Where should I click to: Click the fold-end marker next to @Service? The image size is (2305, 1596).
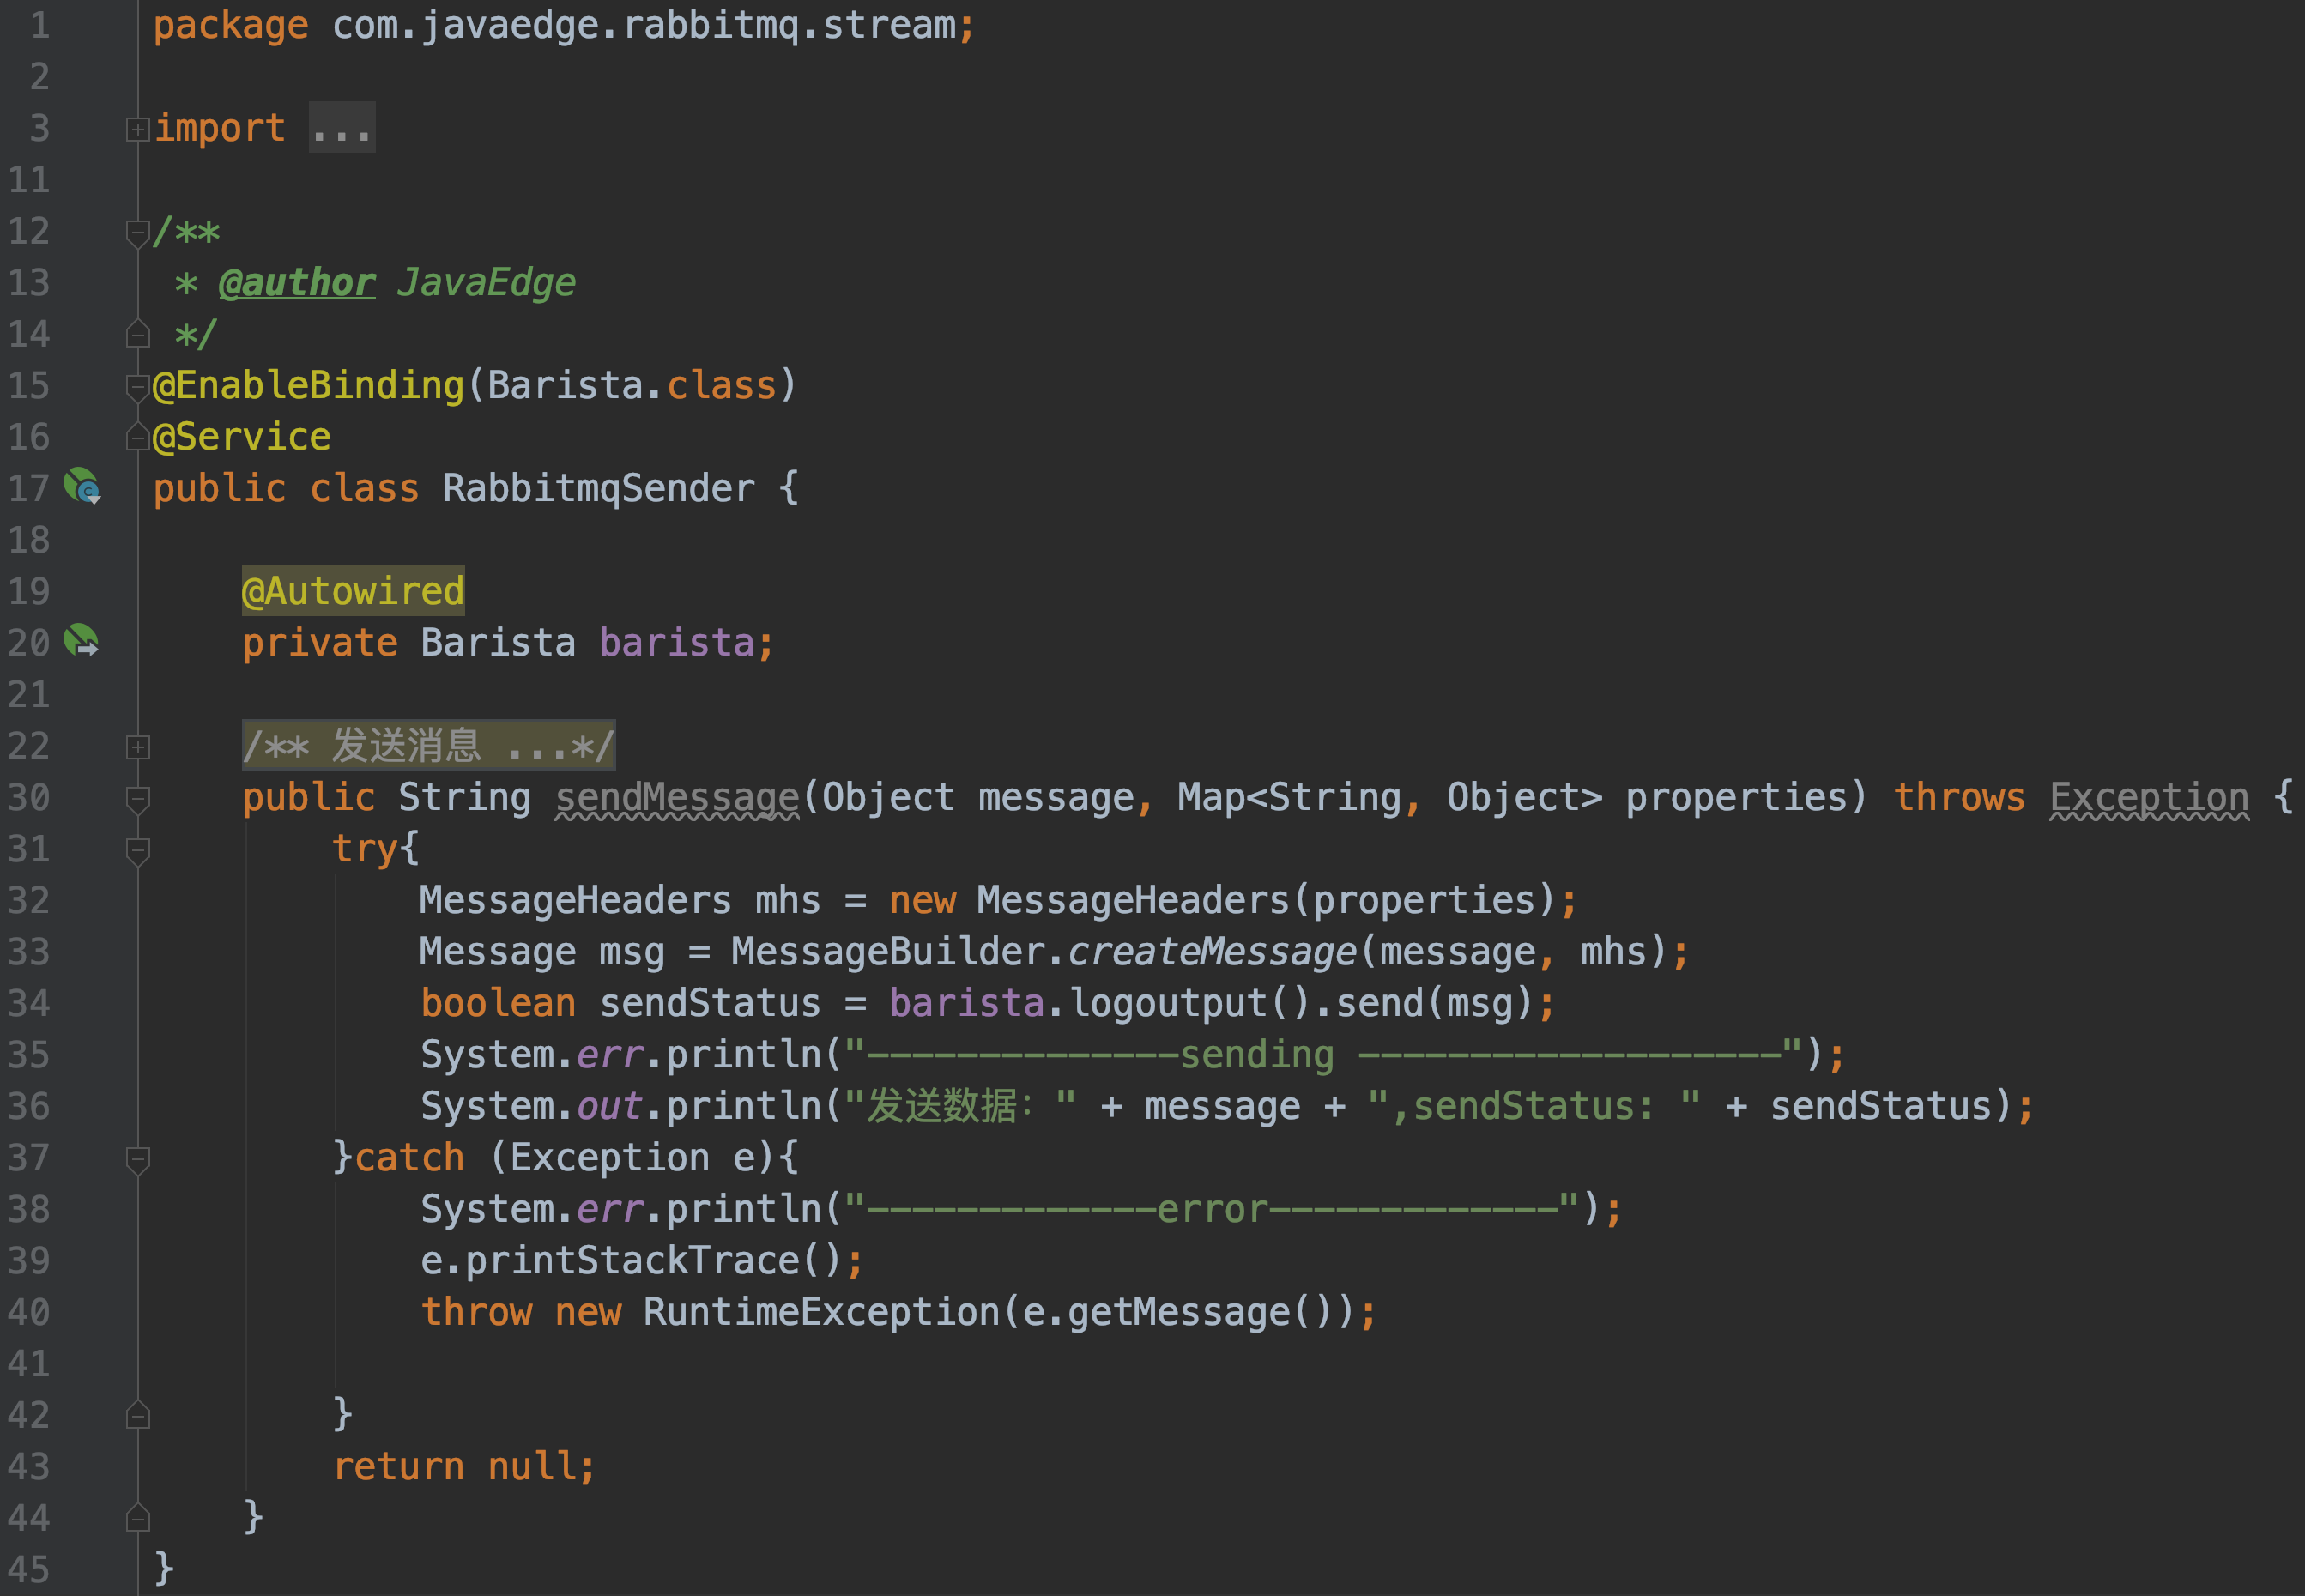[x=138, y=437]
